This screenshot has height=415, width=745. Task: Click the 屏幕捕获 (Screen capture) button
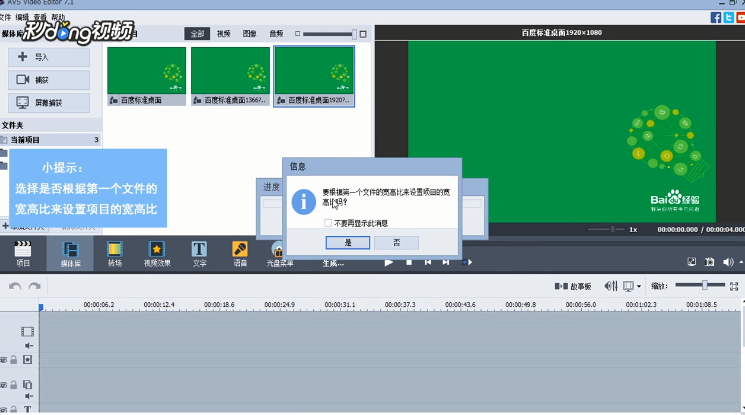pyautogui.click(x=48, y=103)
